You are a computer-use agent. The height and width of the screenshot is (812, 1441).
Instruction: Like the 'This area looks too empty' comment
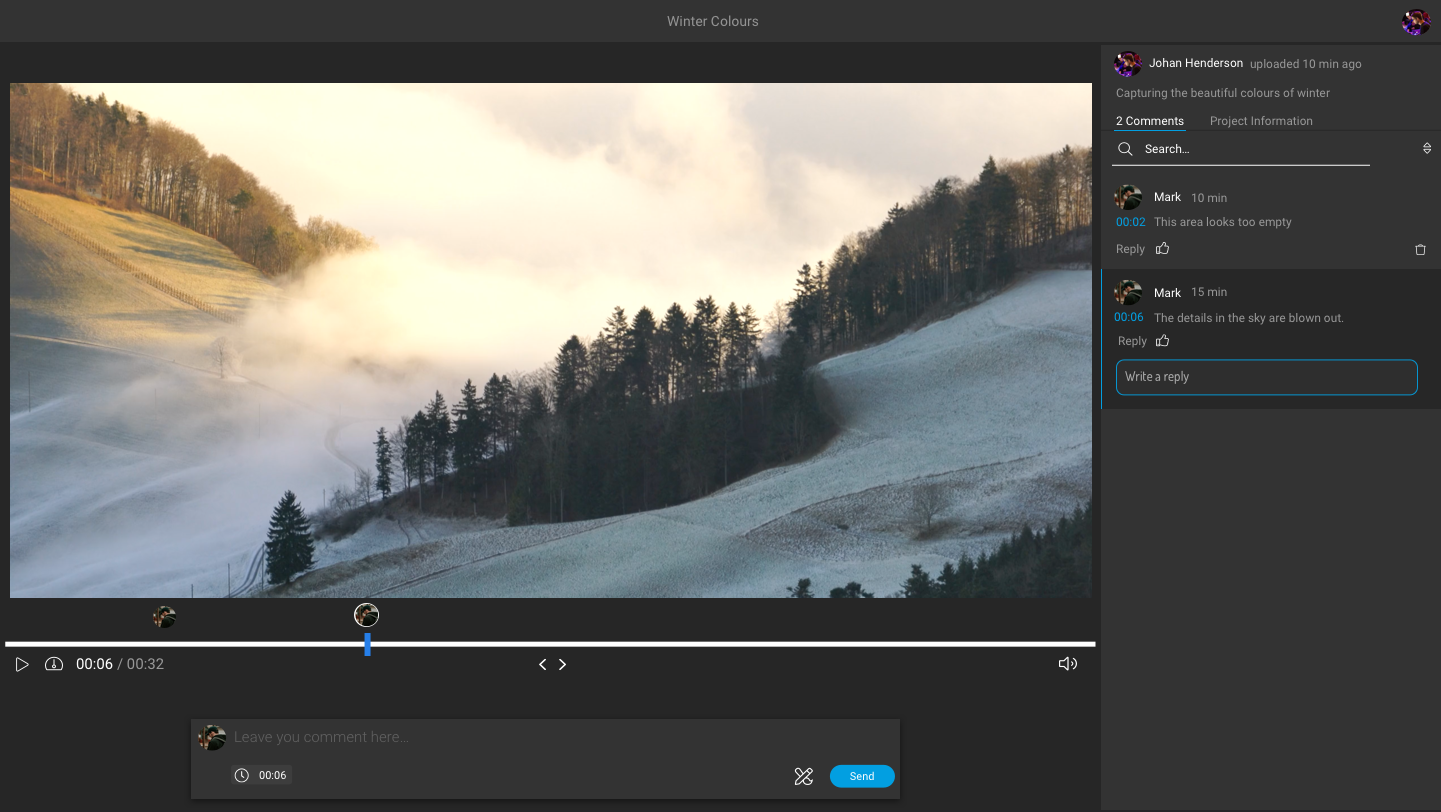click(x=1162, y=248)
